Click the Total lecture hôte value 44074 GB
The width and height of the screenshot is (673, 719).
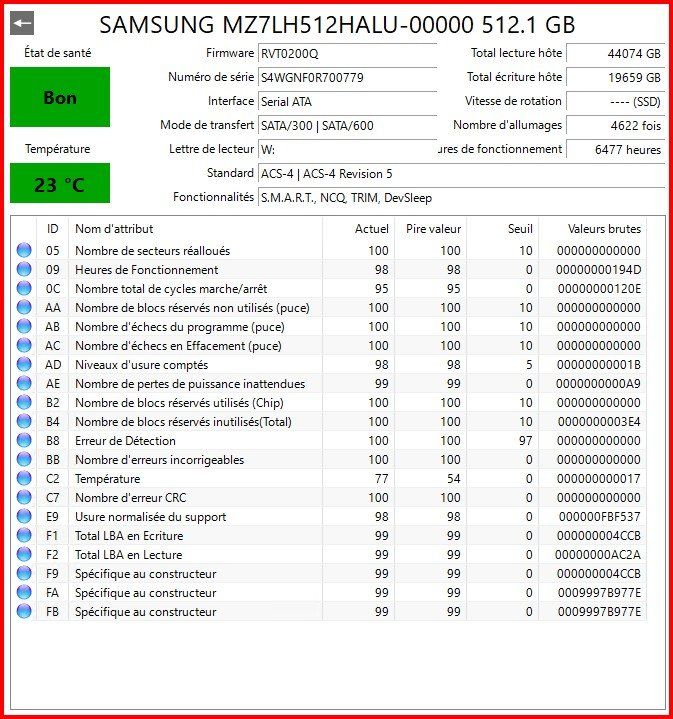(615, 53)
